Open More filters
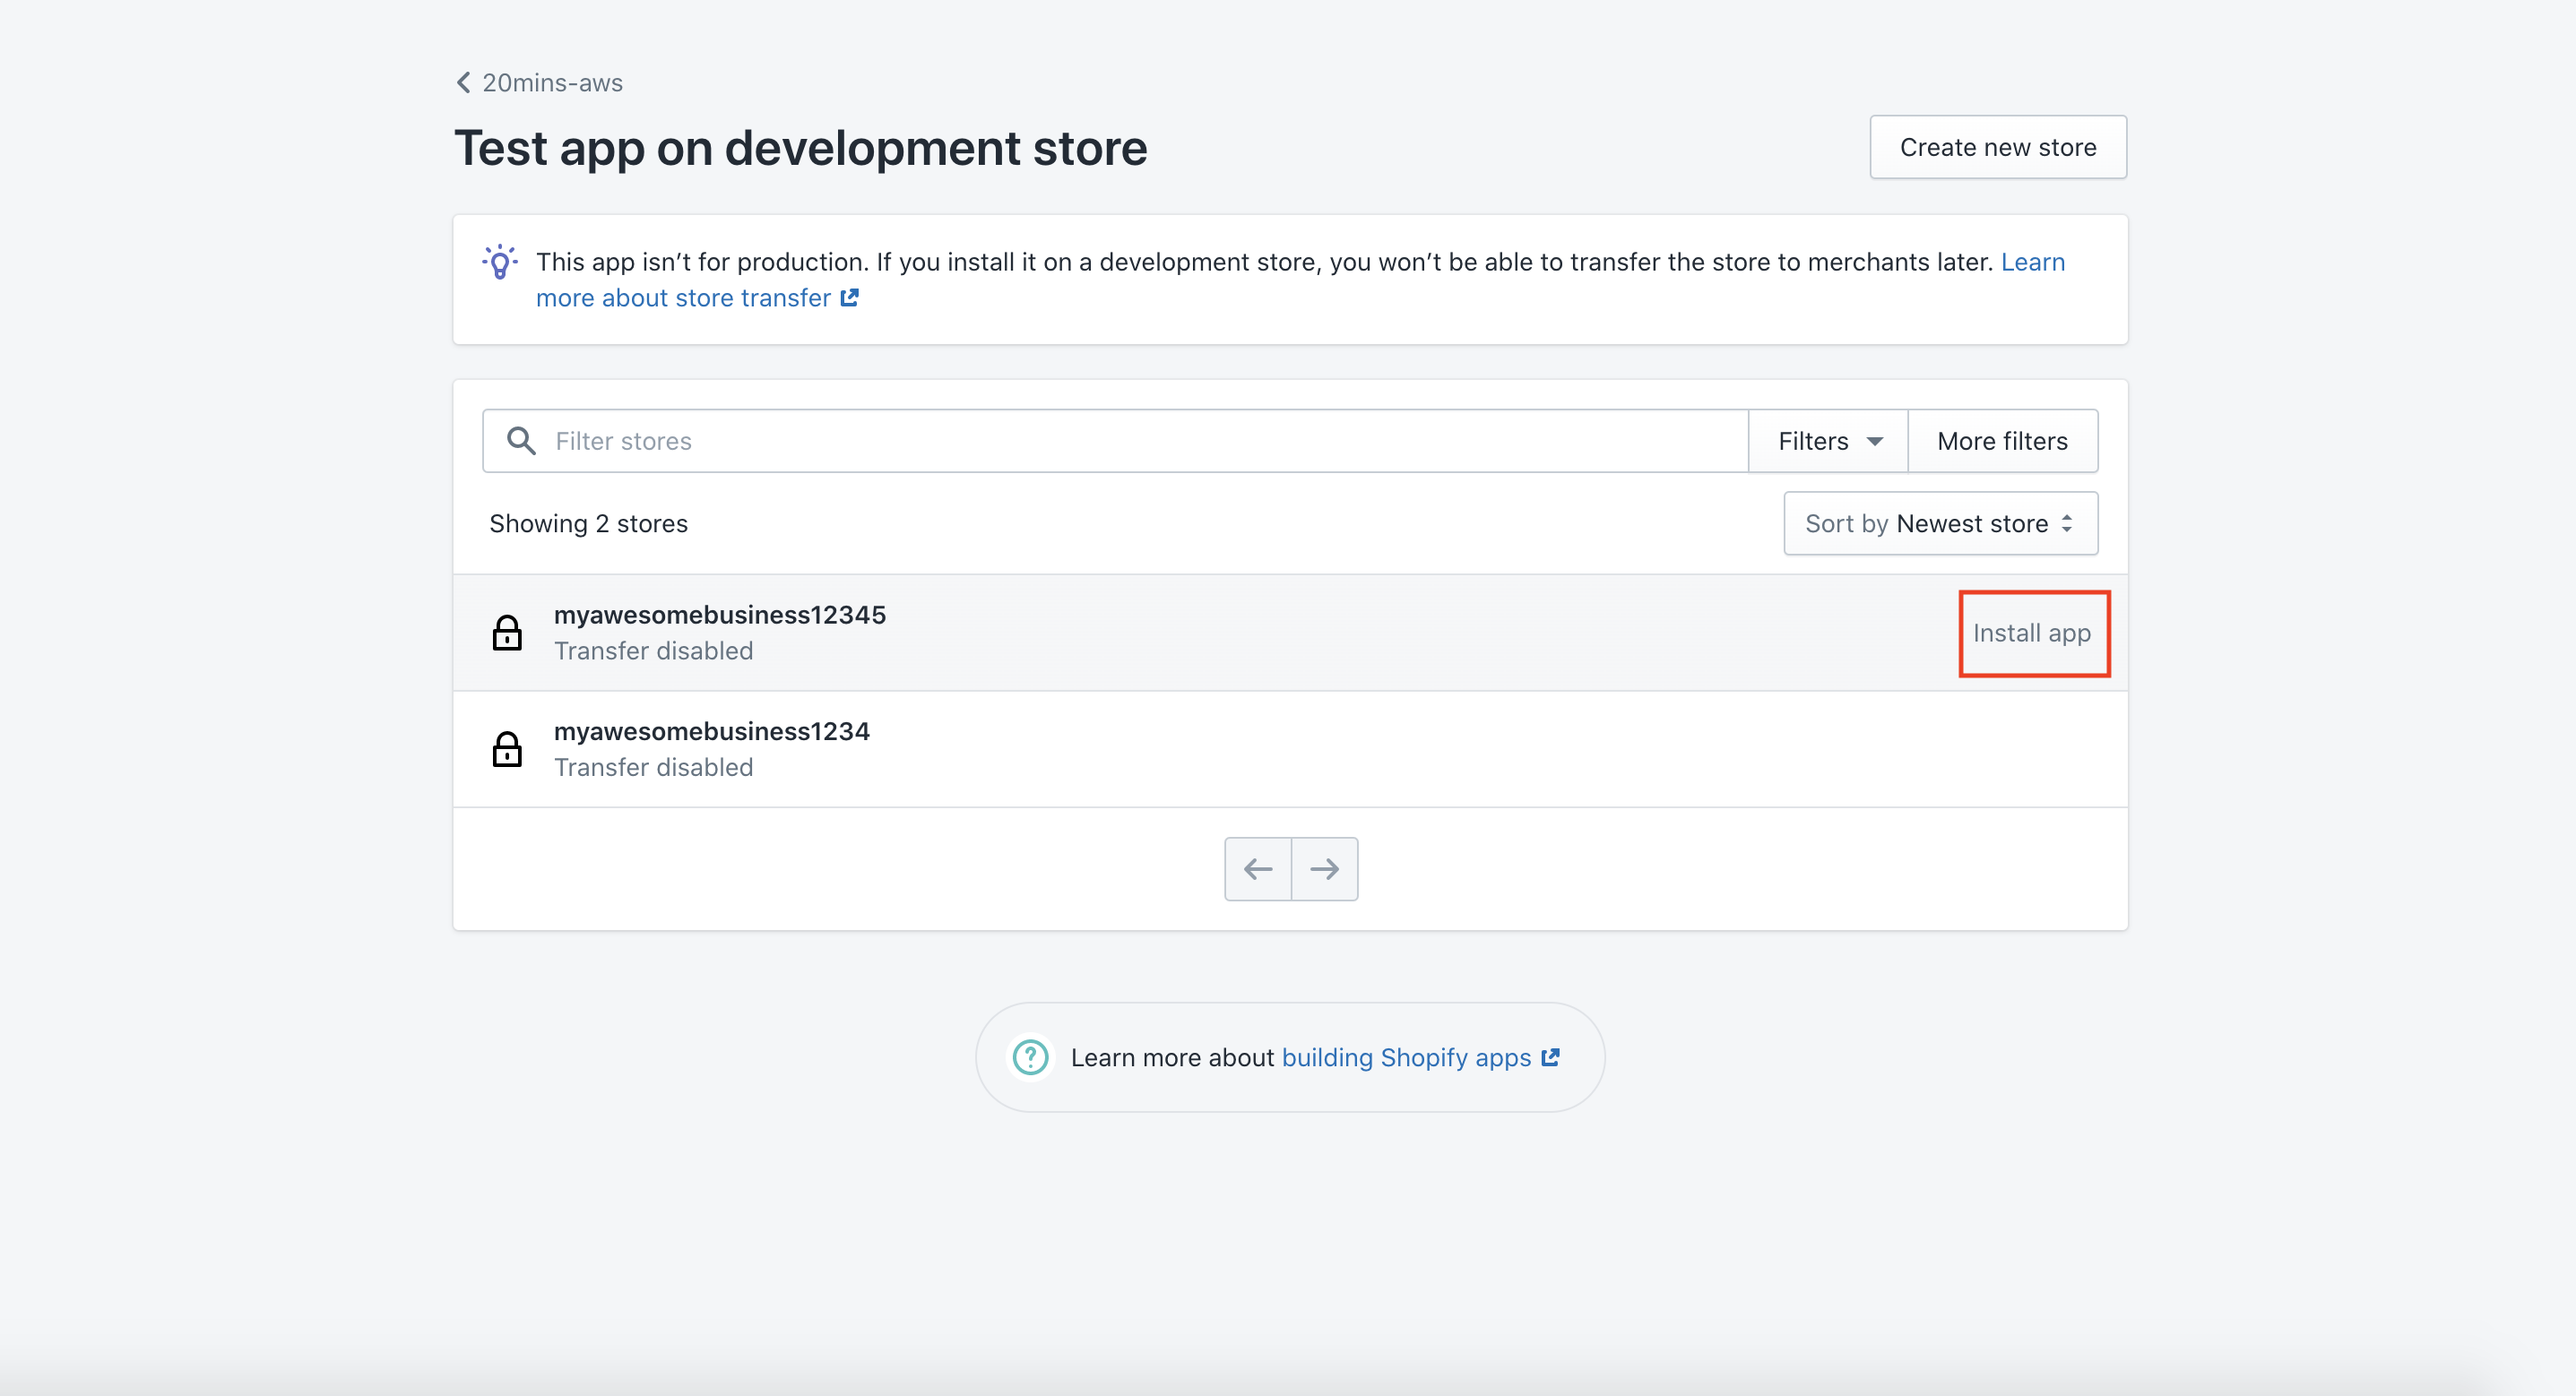Screen dimensions: 2576x1396 (x=2002, y=441)
